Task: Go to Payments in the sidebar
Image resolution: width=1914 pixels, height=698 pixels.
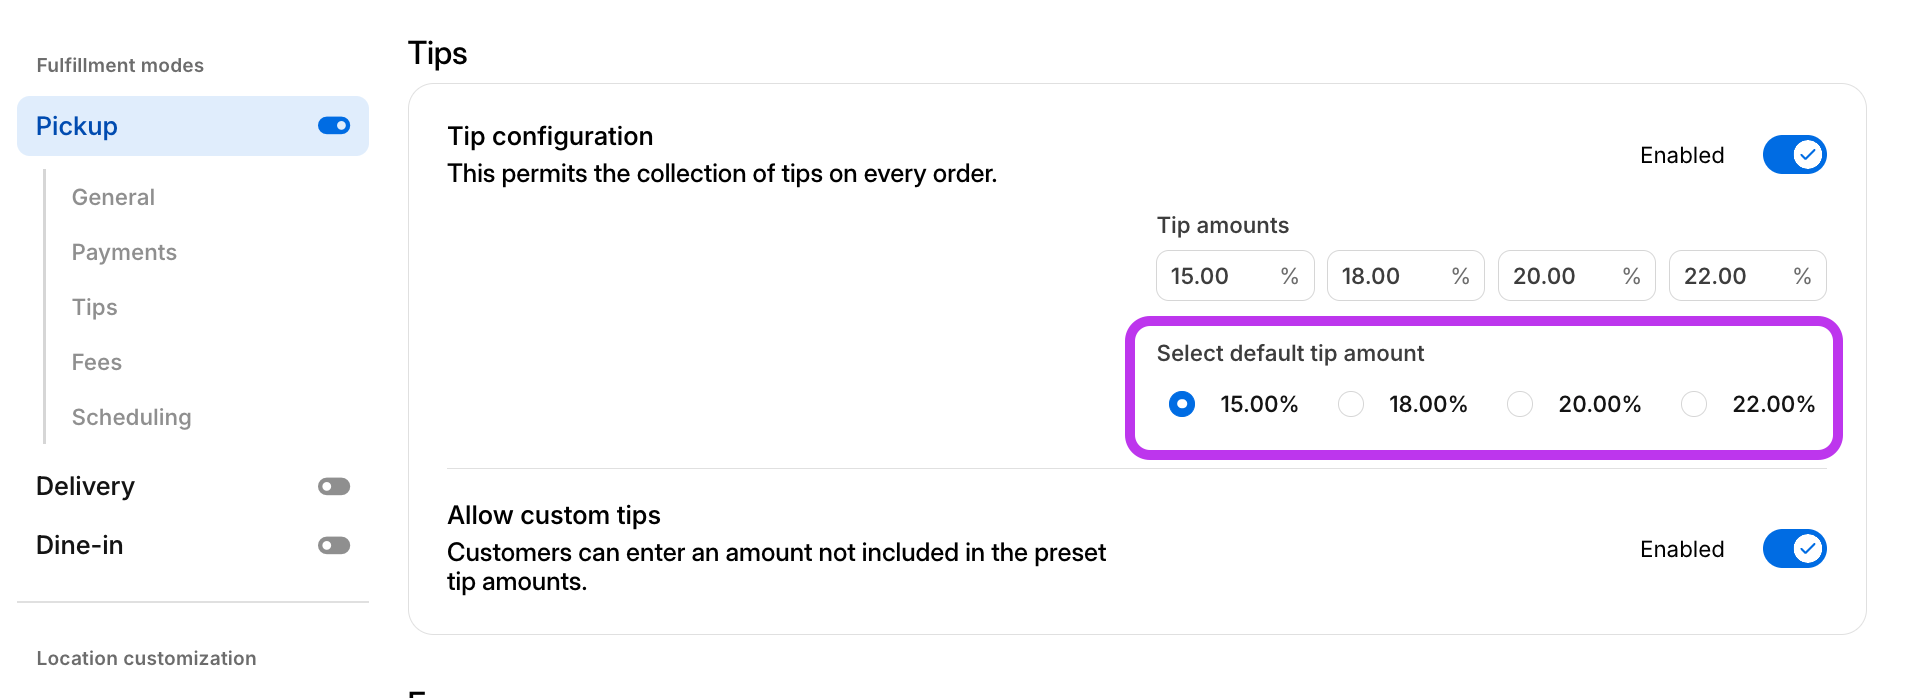Action: tap(124, 252)
